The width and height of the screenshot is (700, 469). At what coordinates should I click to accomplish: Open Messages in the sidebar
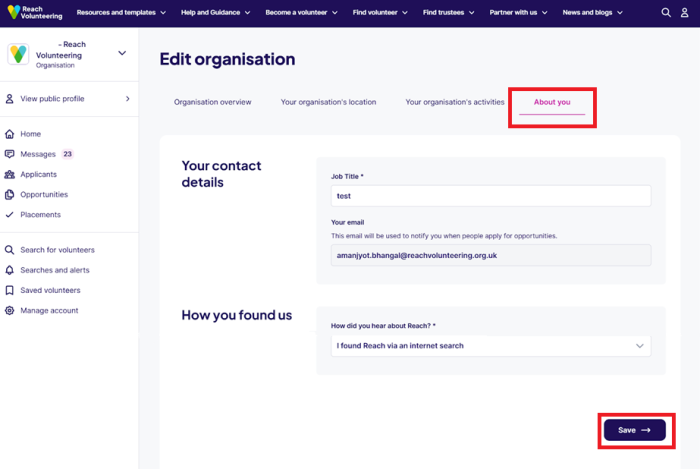[38, 154]
